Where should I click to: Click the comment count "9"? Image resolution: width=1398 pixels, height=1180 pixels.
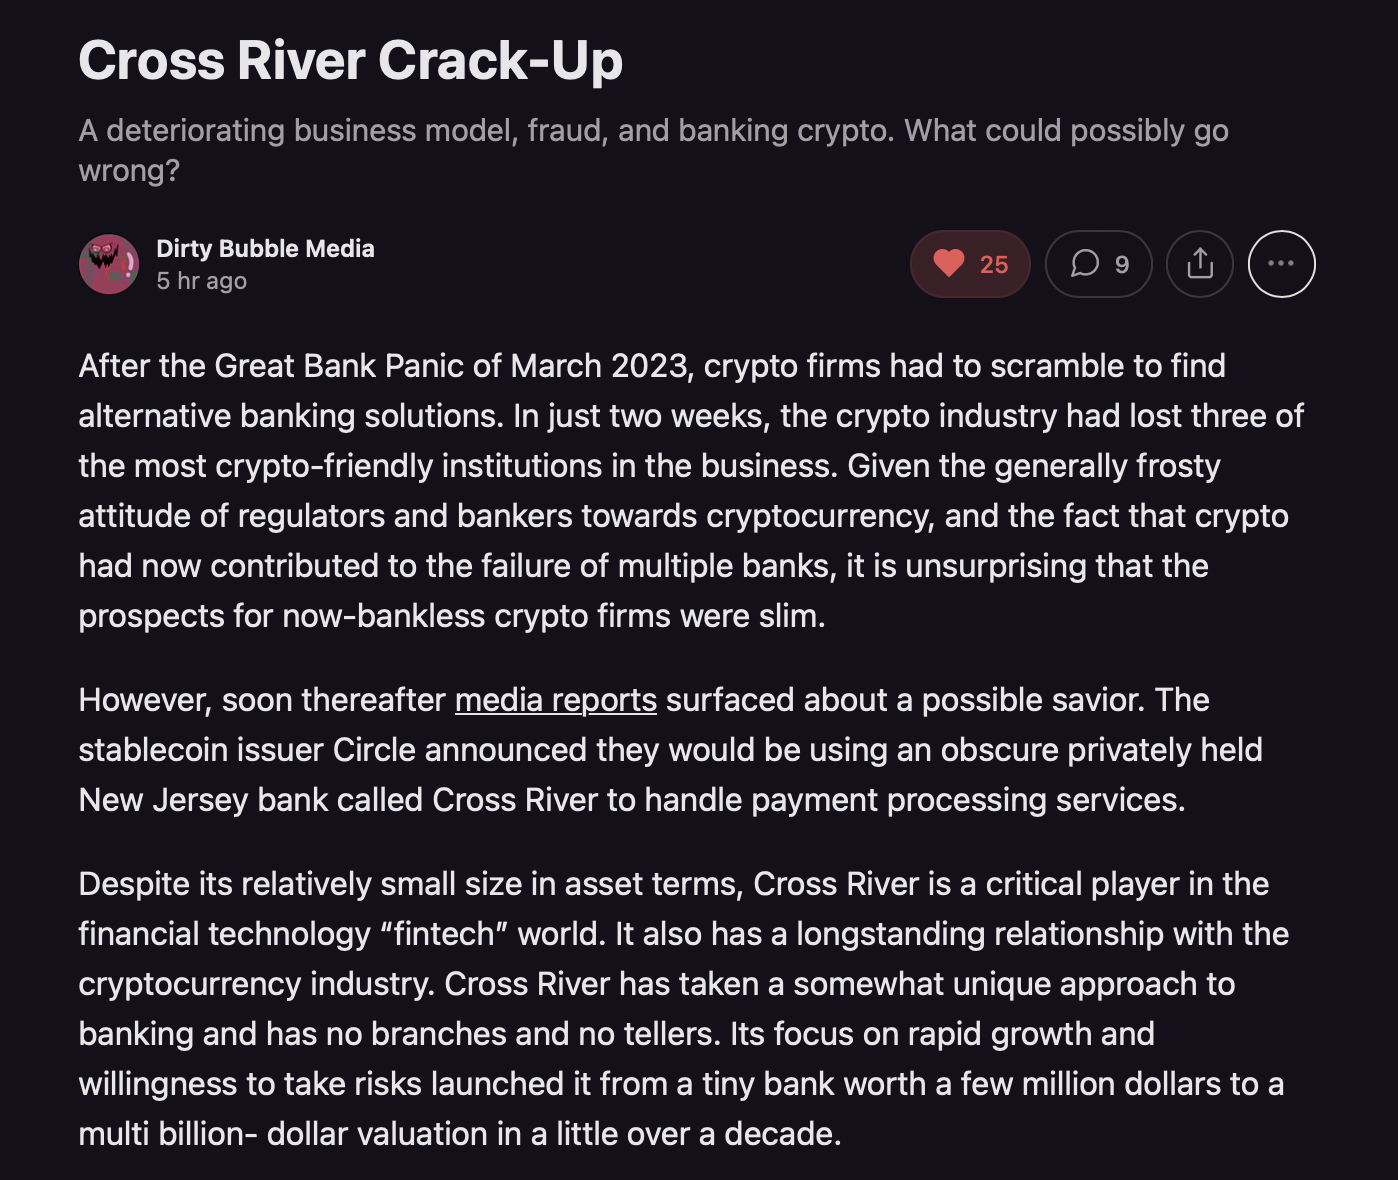click(1122, 265)
